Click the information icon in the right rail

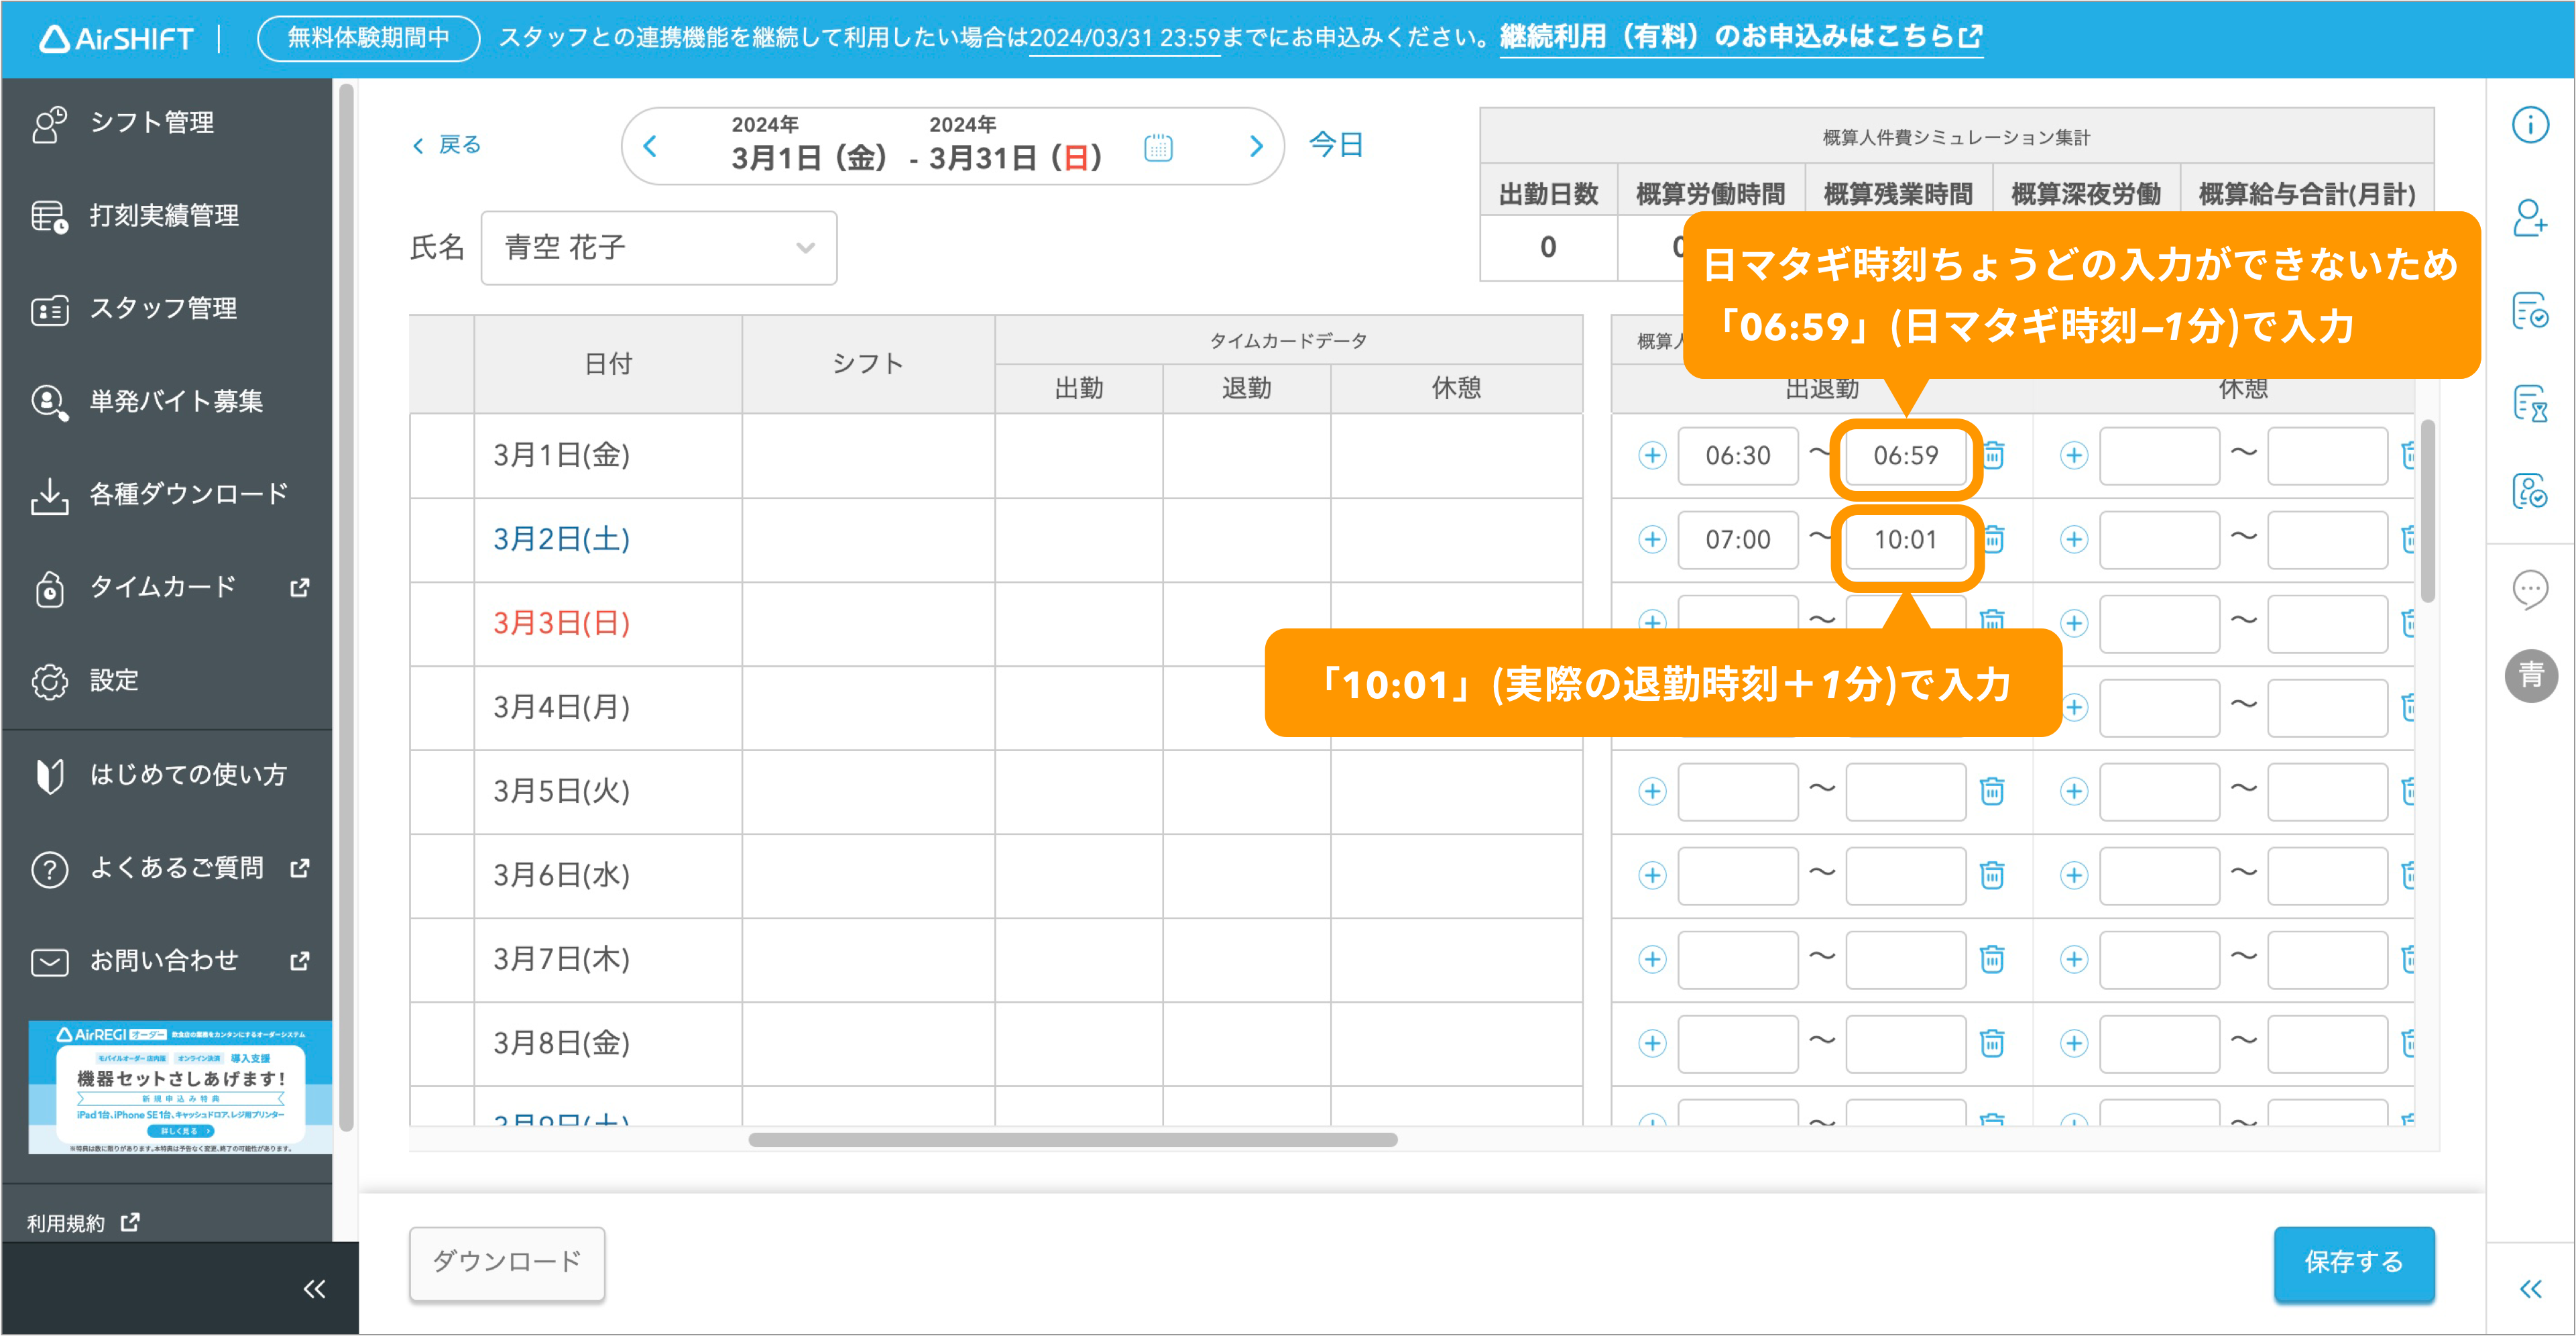2530,125
